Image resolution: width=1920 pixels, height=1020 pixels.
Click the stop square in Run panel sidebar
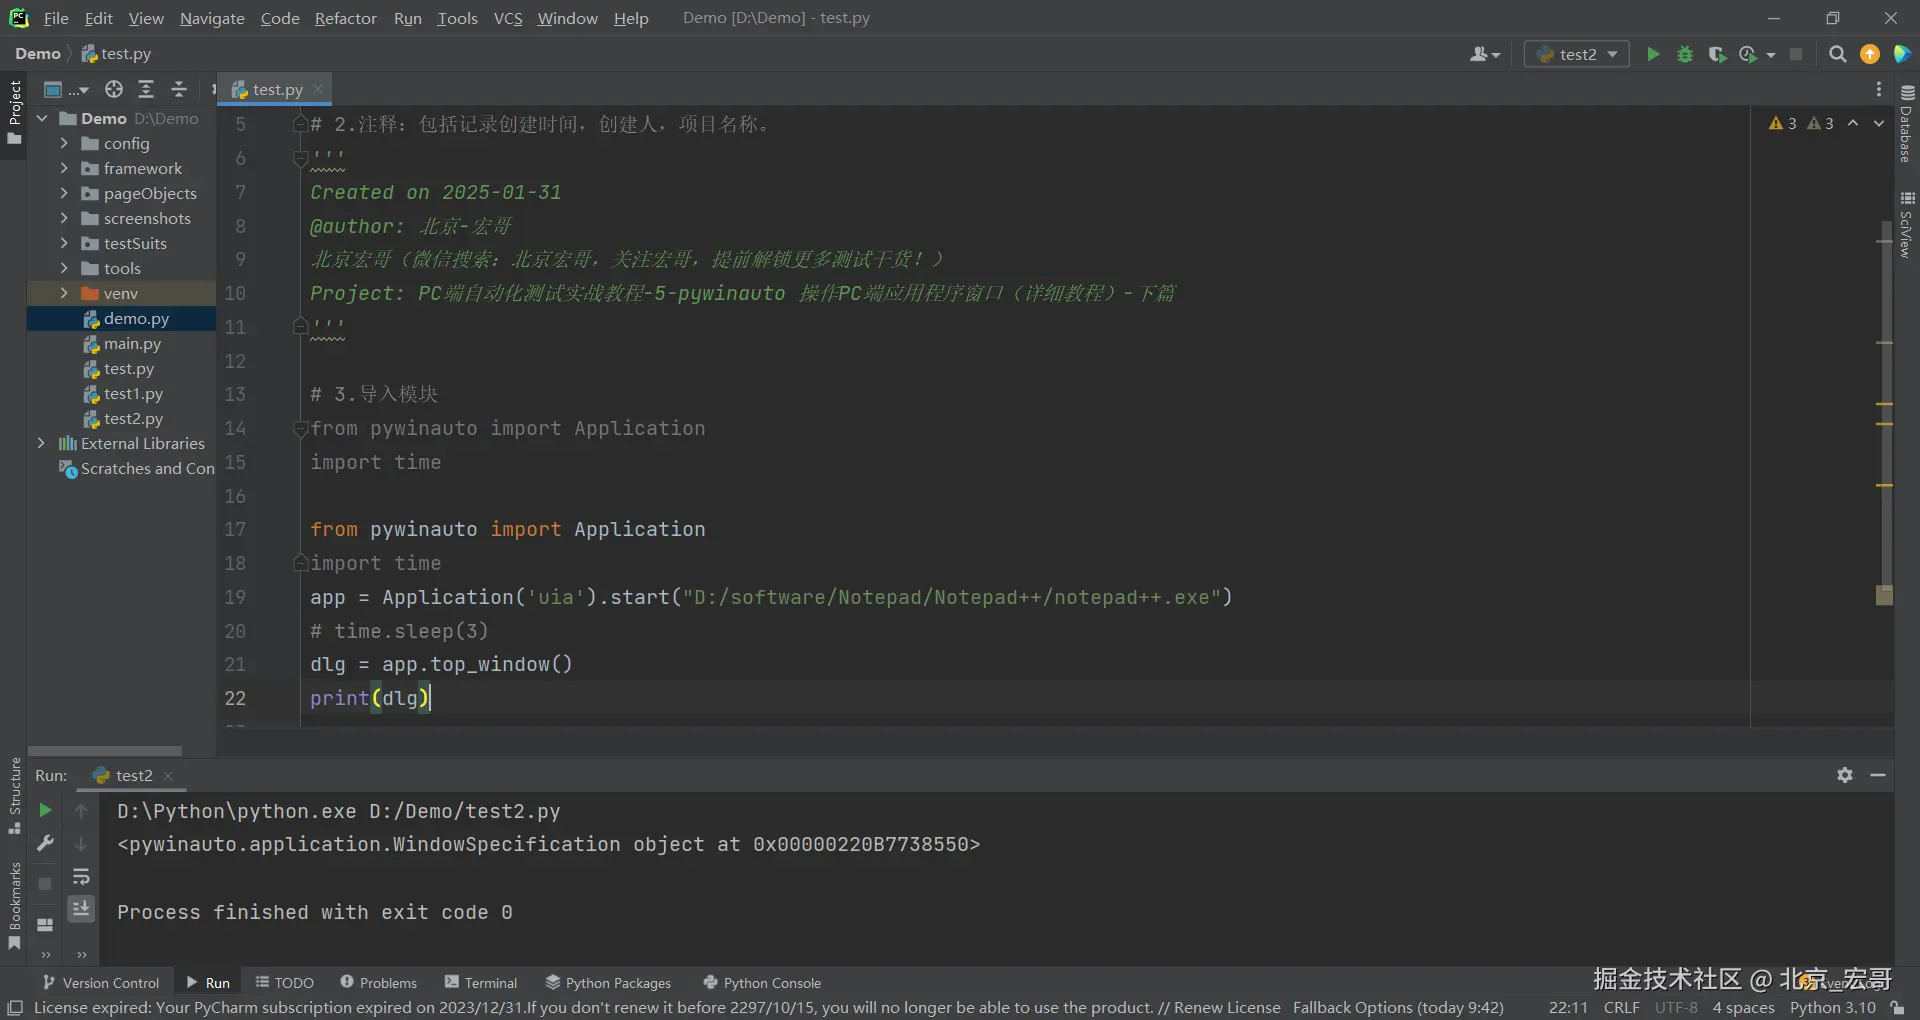(45, 884)
